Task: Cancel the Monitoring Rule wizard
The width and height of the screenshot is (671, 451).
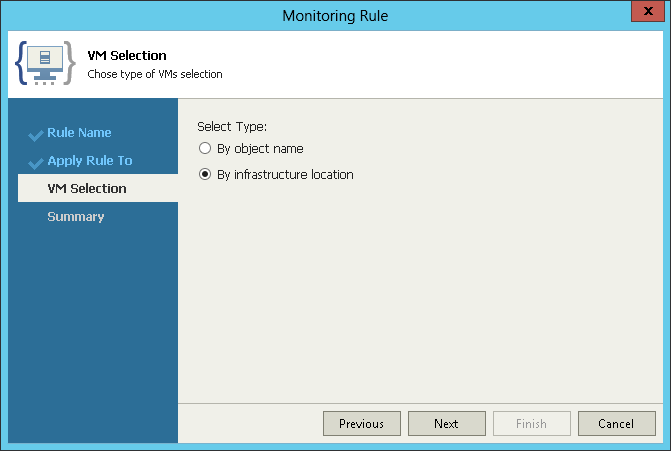Action: [616, 424]
